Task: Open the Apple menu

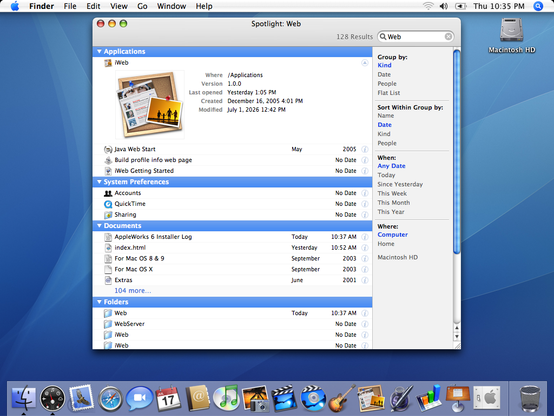Action: pyautogui.click(x=15, y=6)
